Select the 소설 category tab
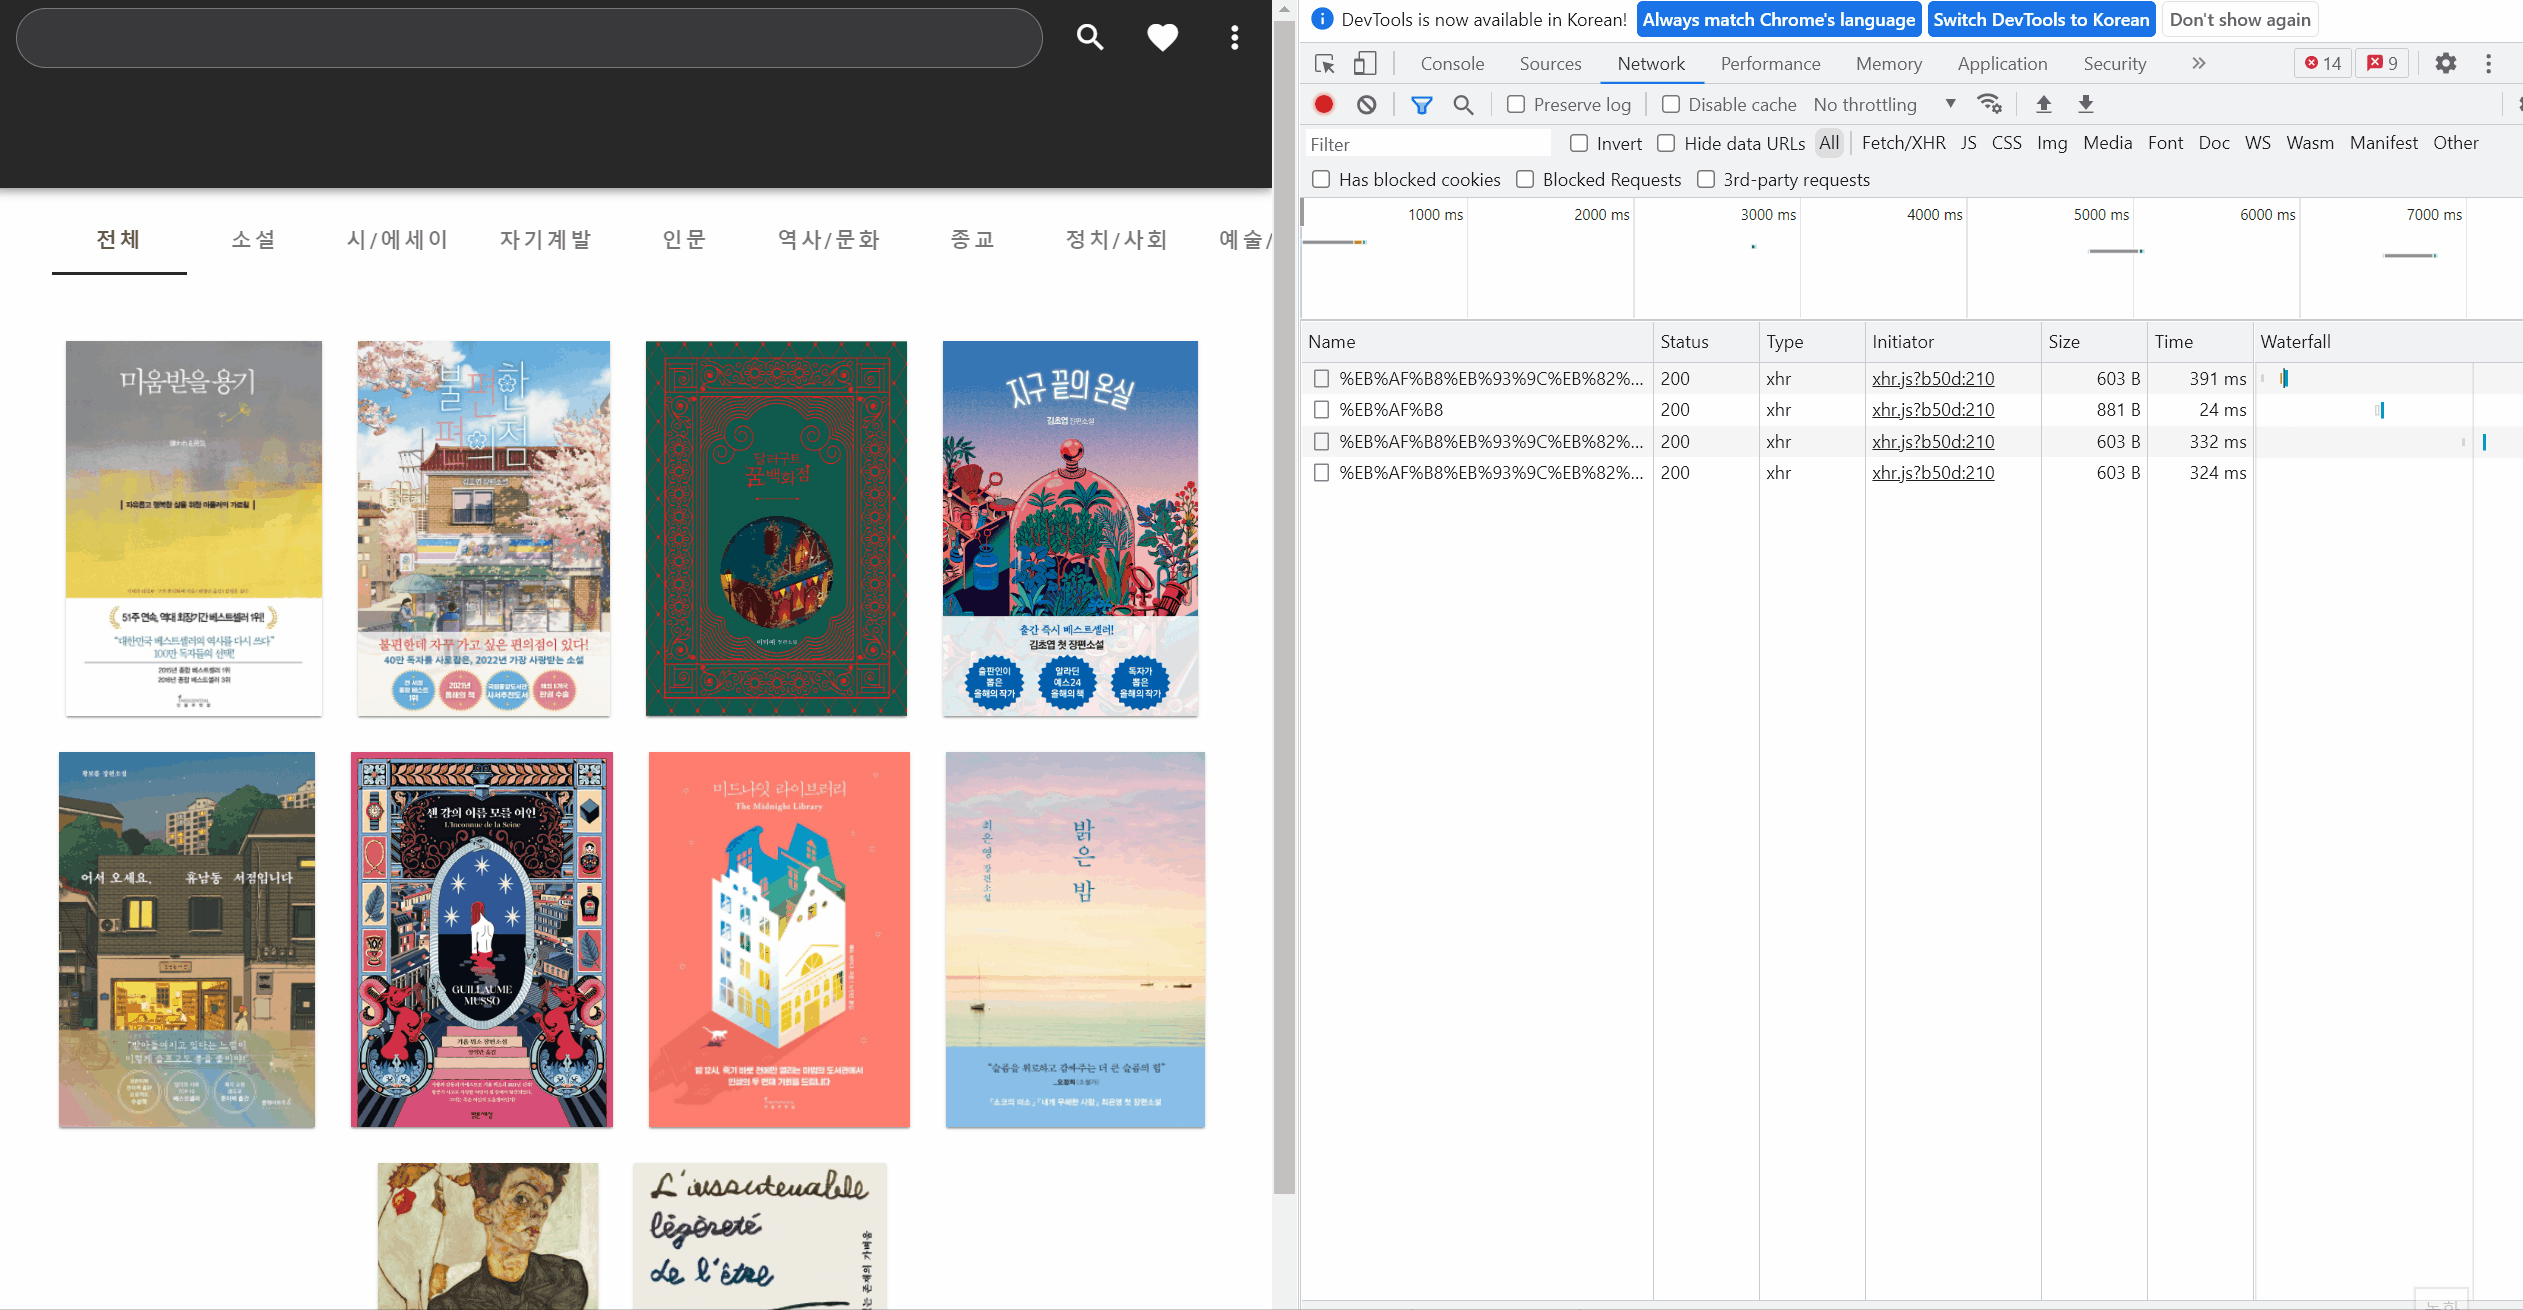The image size is (2523, 1310). [253, 240]
